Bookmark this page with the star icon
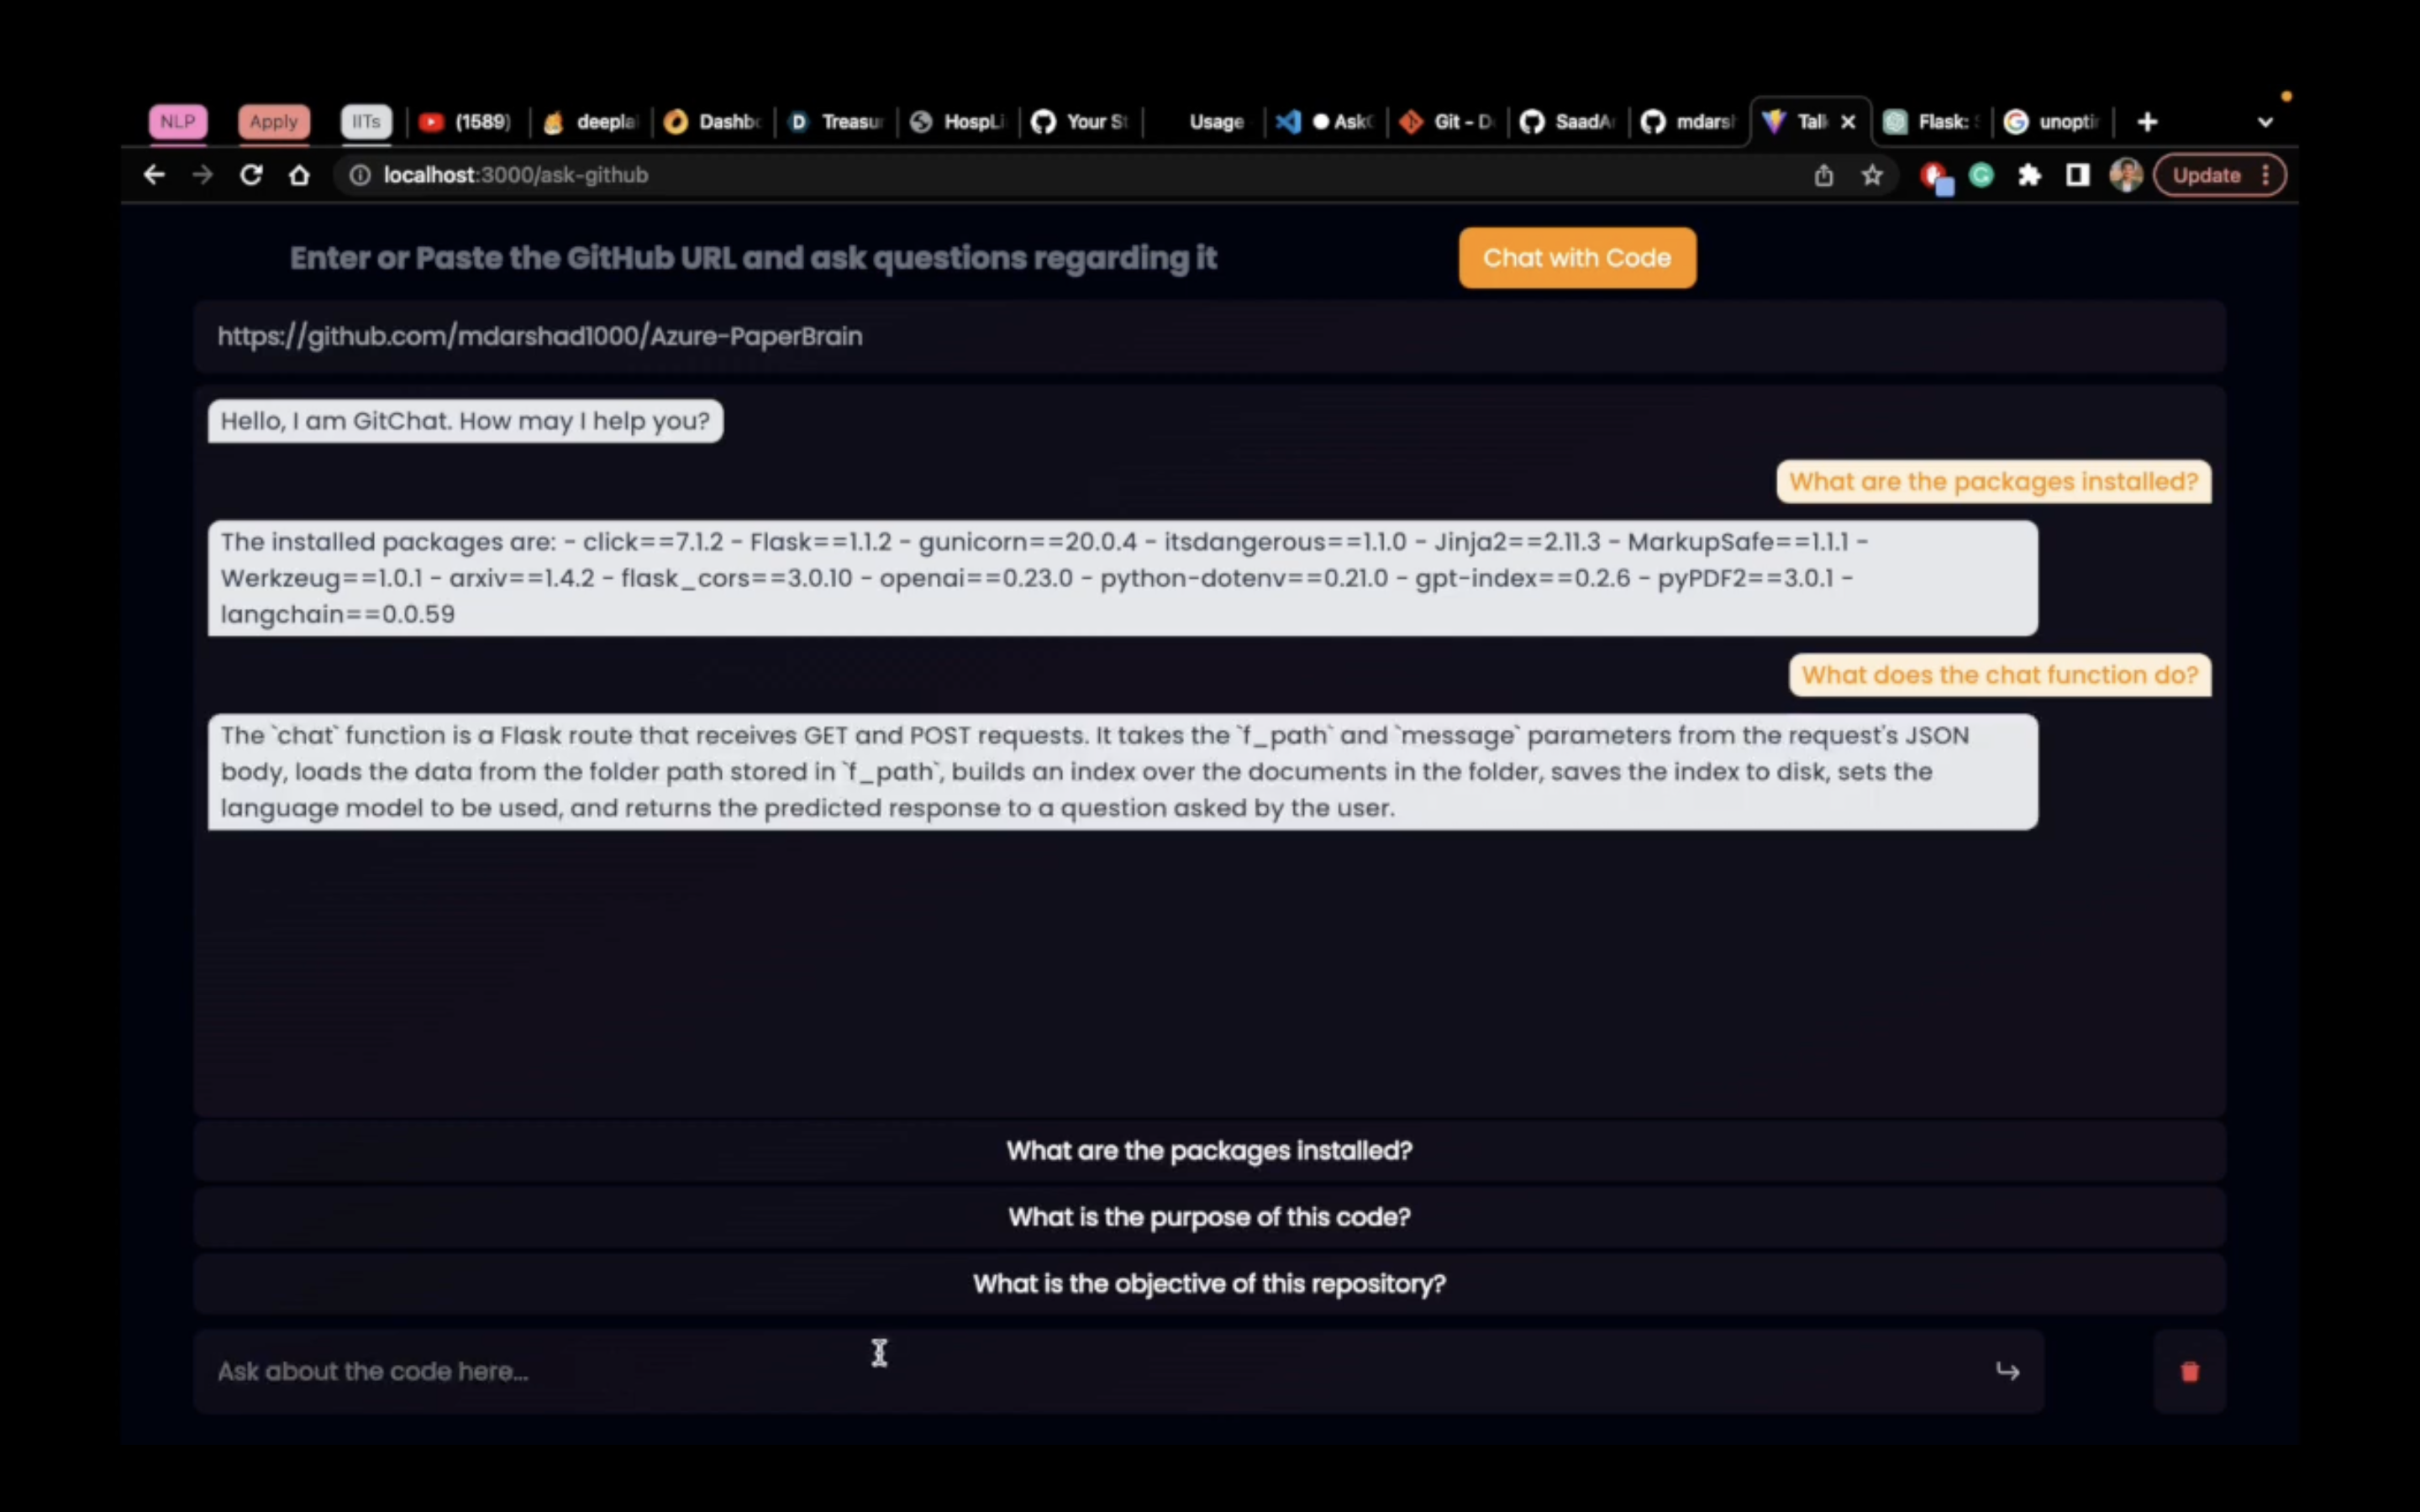 tap(1872, 175)
